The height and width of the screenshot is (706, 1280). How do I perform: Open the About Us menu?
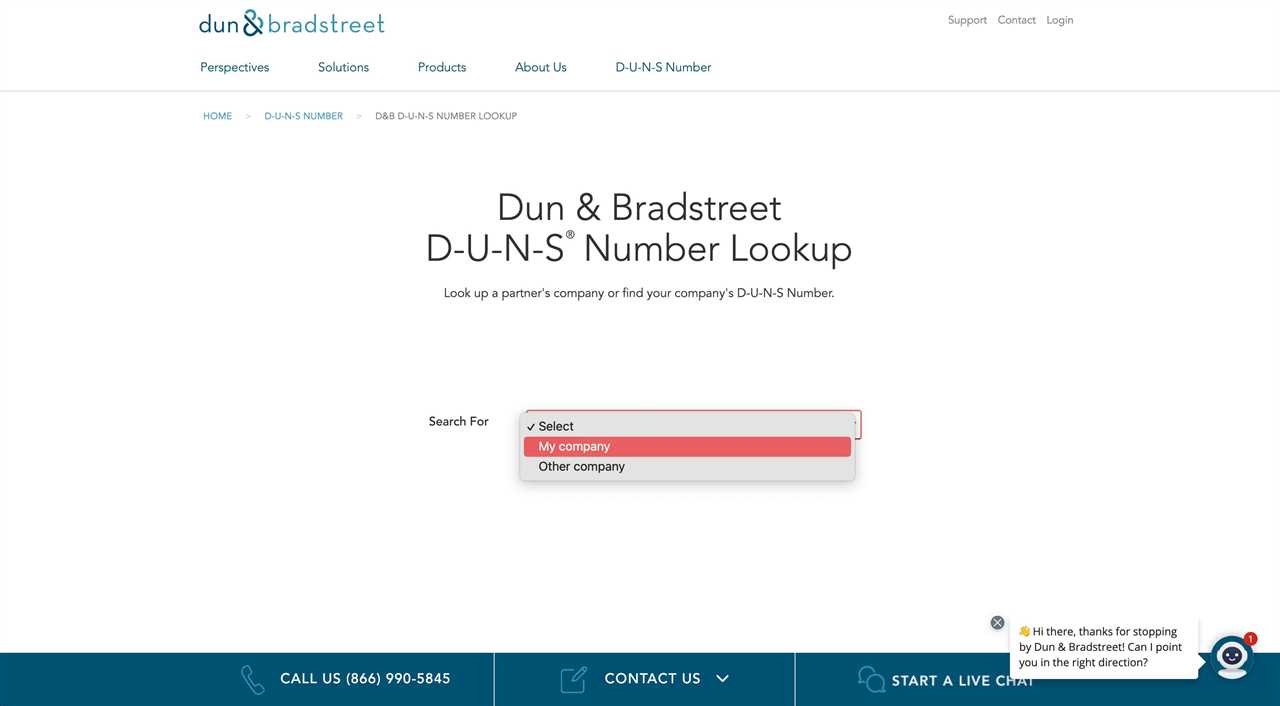(x=541, y=67)
